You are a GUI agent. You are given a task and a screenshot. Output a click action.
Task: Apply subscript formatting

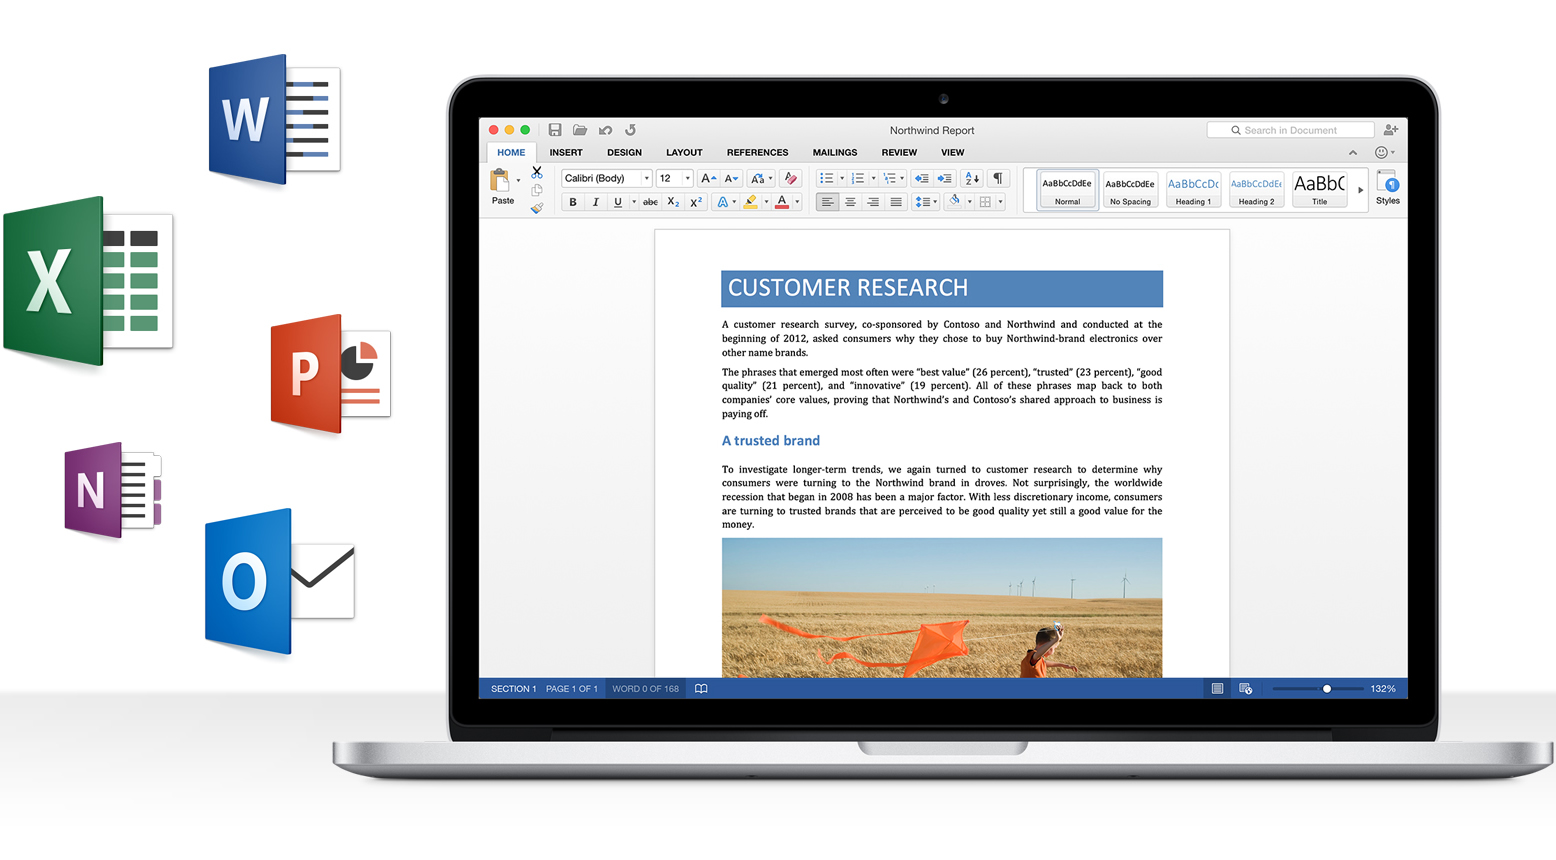(674, 202)
